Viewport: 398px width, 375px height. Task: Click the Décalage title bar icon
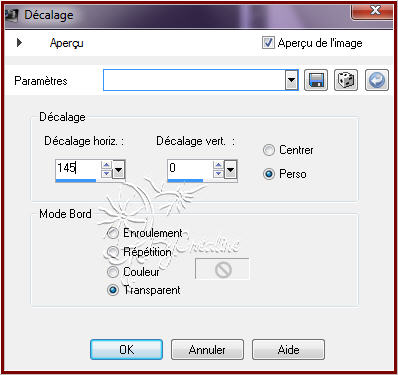[x=11, y=15]
